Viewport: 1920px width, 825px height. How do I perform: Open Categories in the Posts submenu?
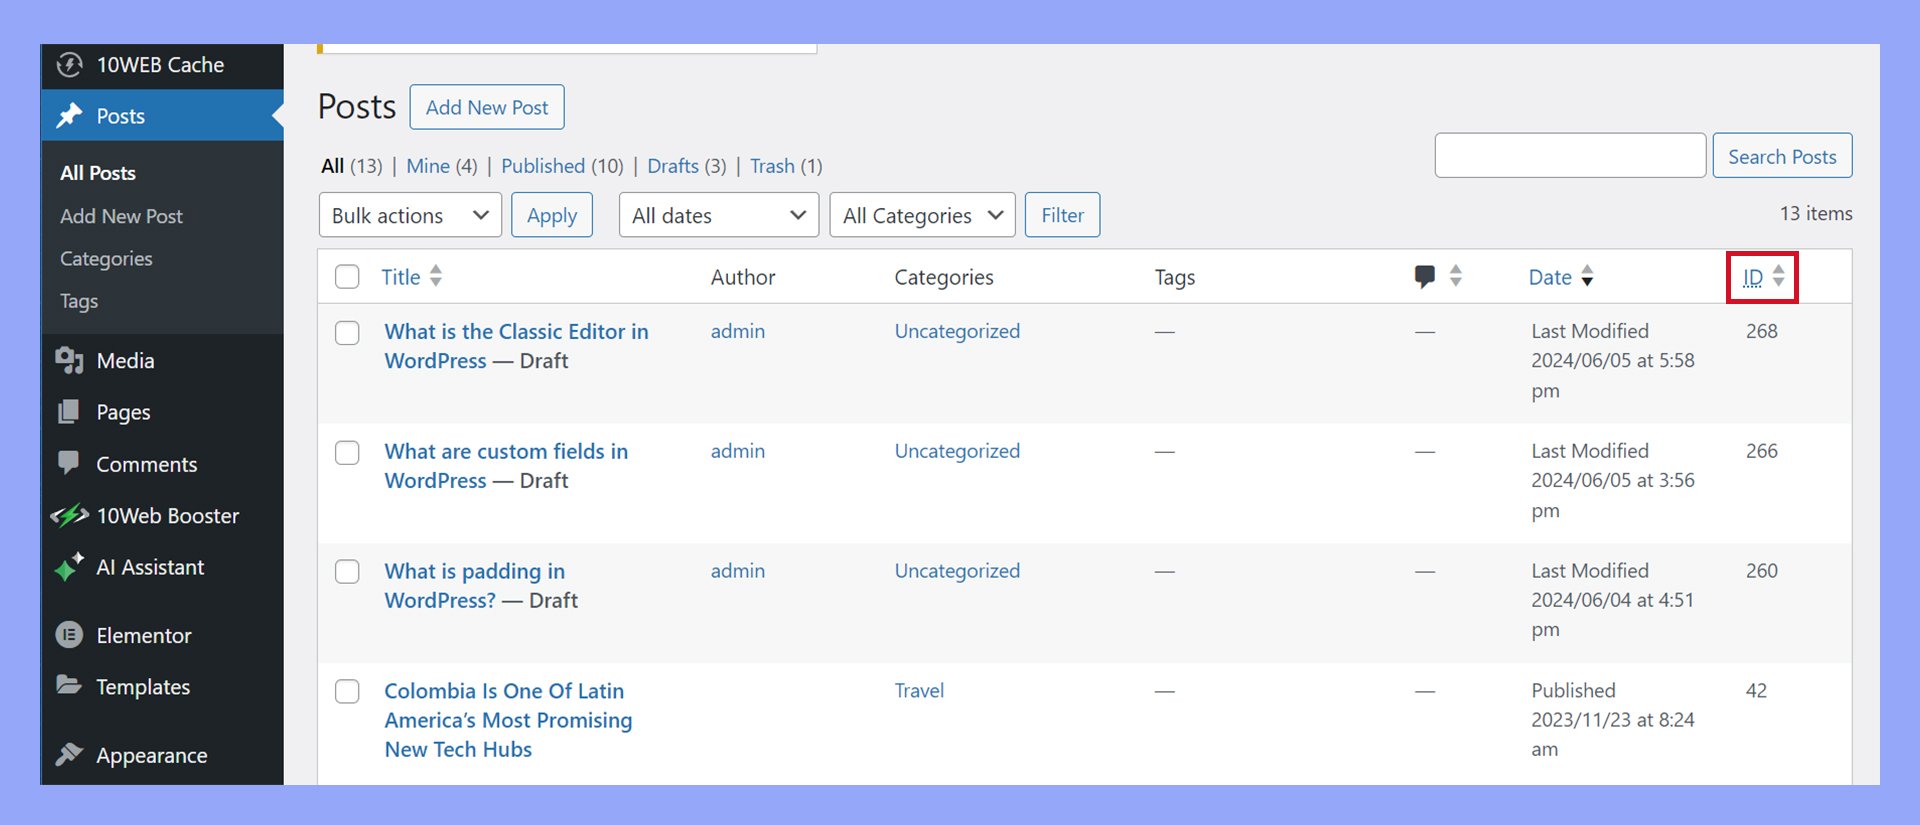point(106,259)
